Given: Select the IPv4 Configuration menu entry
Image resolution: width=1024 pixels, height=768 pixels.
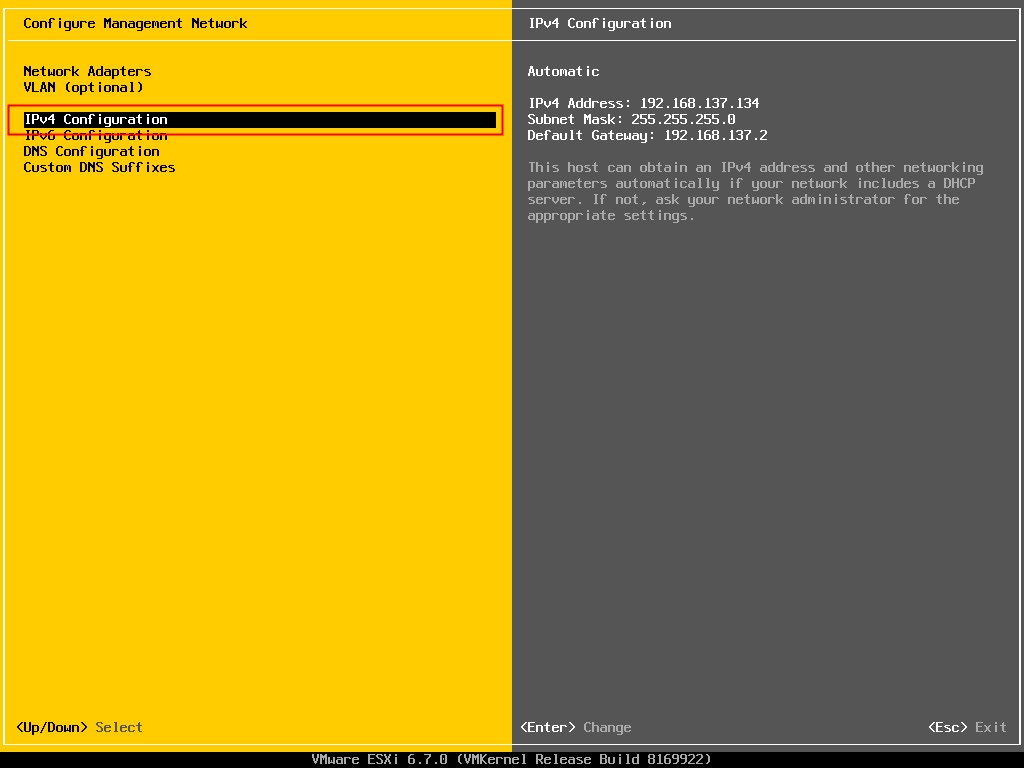Looking at the screenshot, I should tap(95, 119).
